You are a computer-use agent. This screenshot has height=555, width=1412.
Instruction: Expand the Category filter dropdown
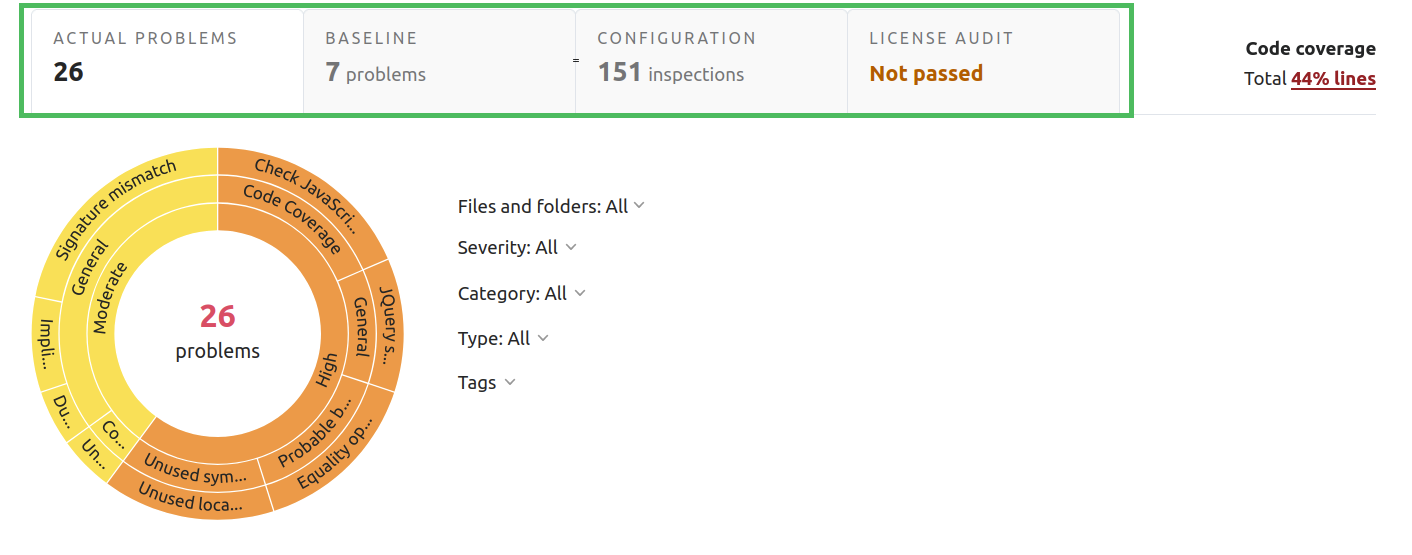coord(521,293)
